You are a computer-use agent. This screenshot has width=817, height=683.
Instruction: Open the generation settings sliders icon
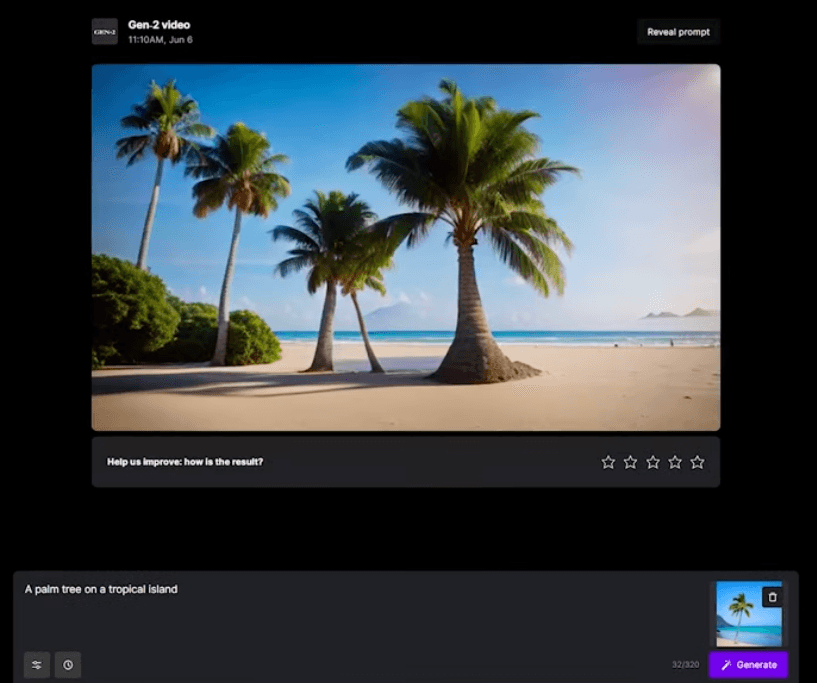(x=37, y=665)
